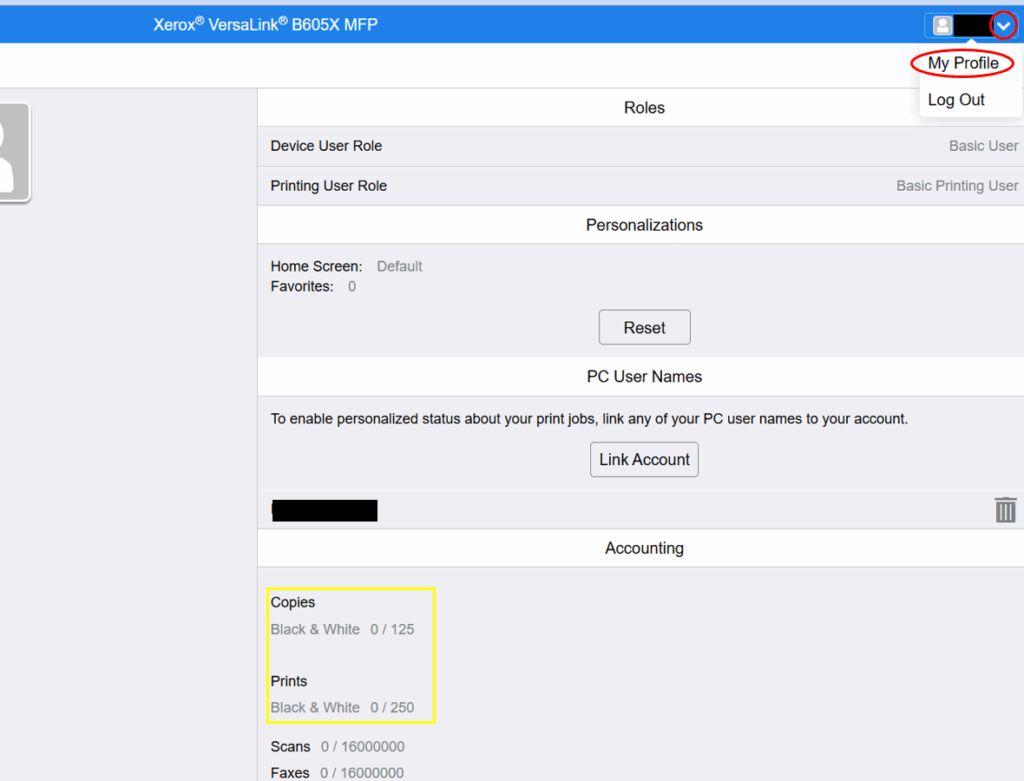The height and width of the screenshot is (781, 1024).
Task: Expand the user menu chevron arrow
Action: (1003, 26)
